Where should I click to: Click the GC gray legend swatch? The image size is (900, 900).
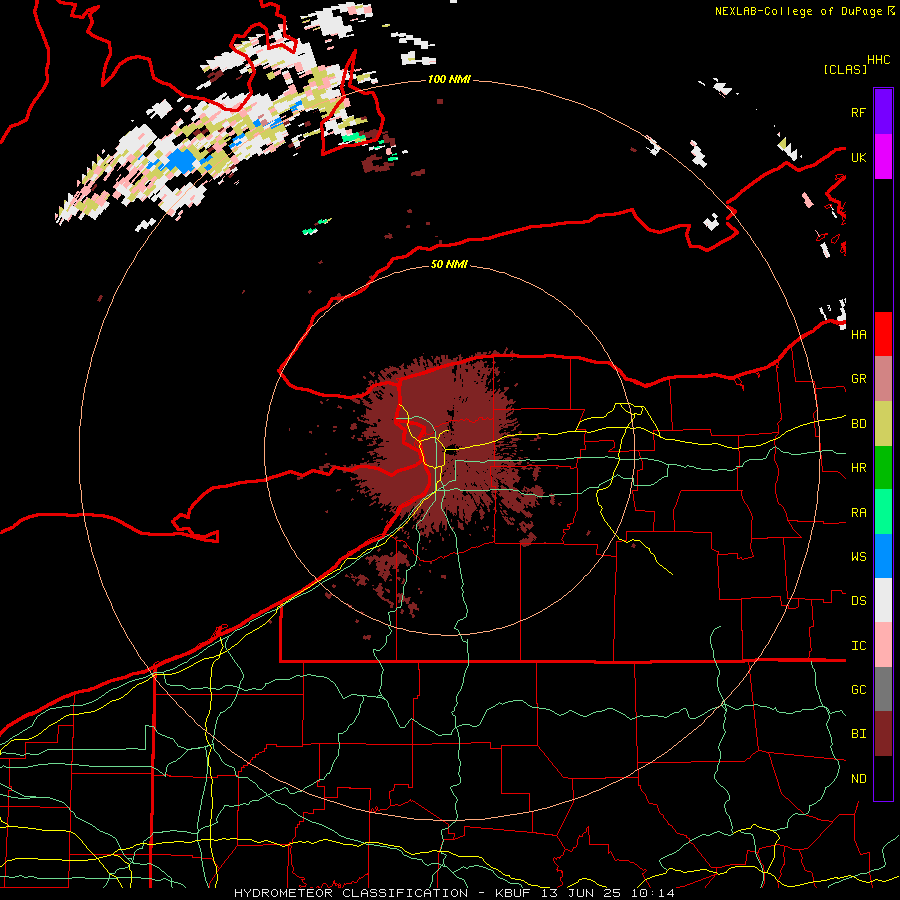point(883,689)
